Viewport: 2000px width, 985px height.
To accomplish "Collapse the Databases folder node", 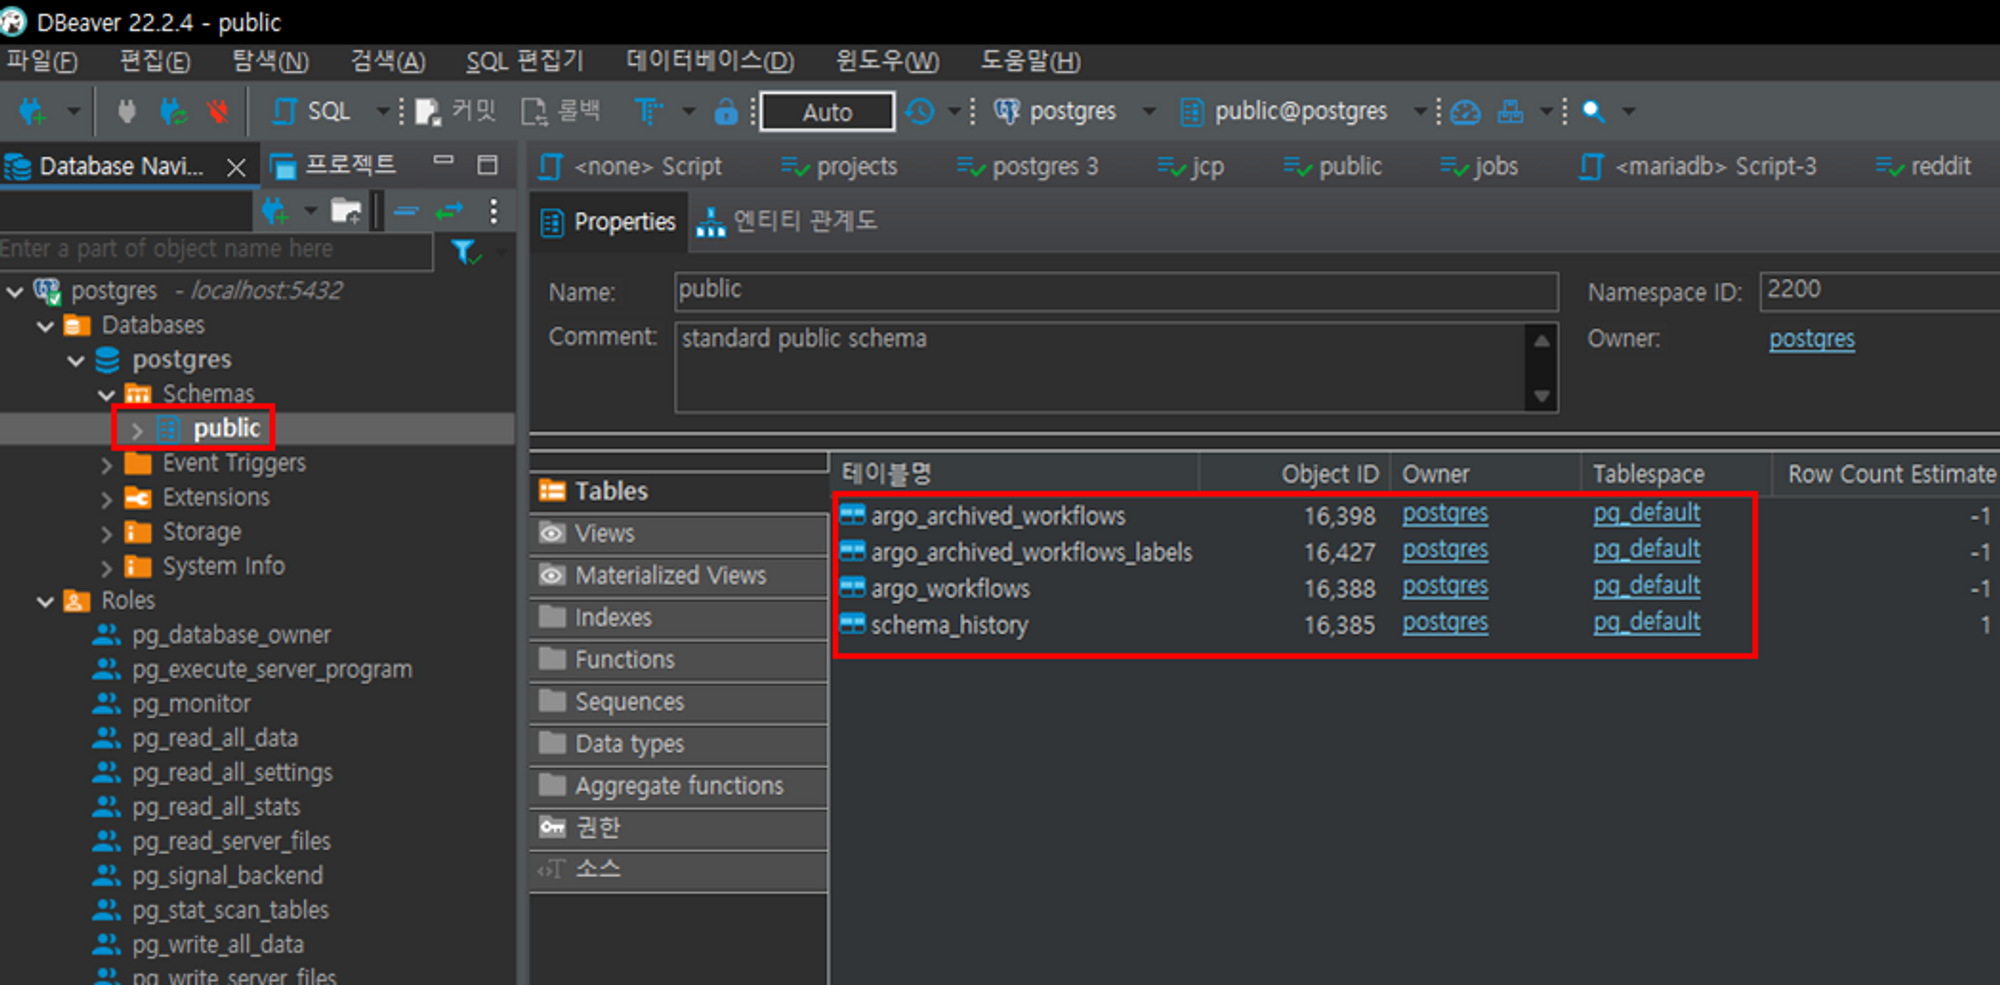I will 45,326.
